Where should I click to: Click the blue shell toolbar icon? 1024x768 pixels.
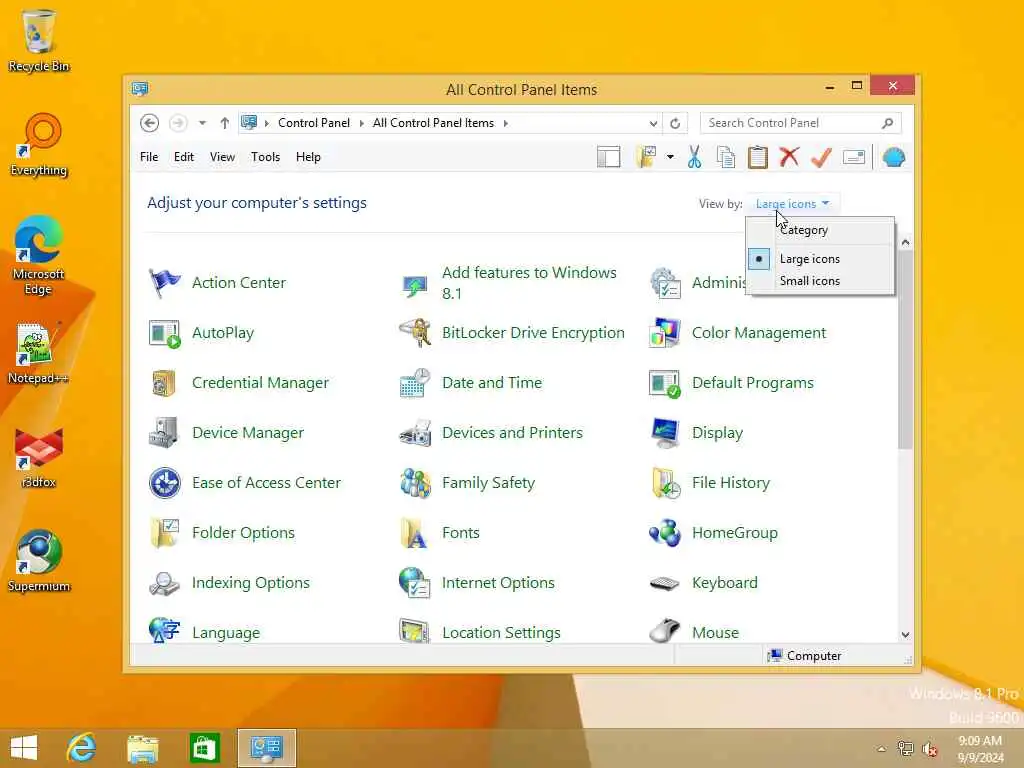point(893,157)
